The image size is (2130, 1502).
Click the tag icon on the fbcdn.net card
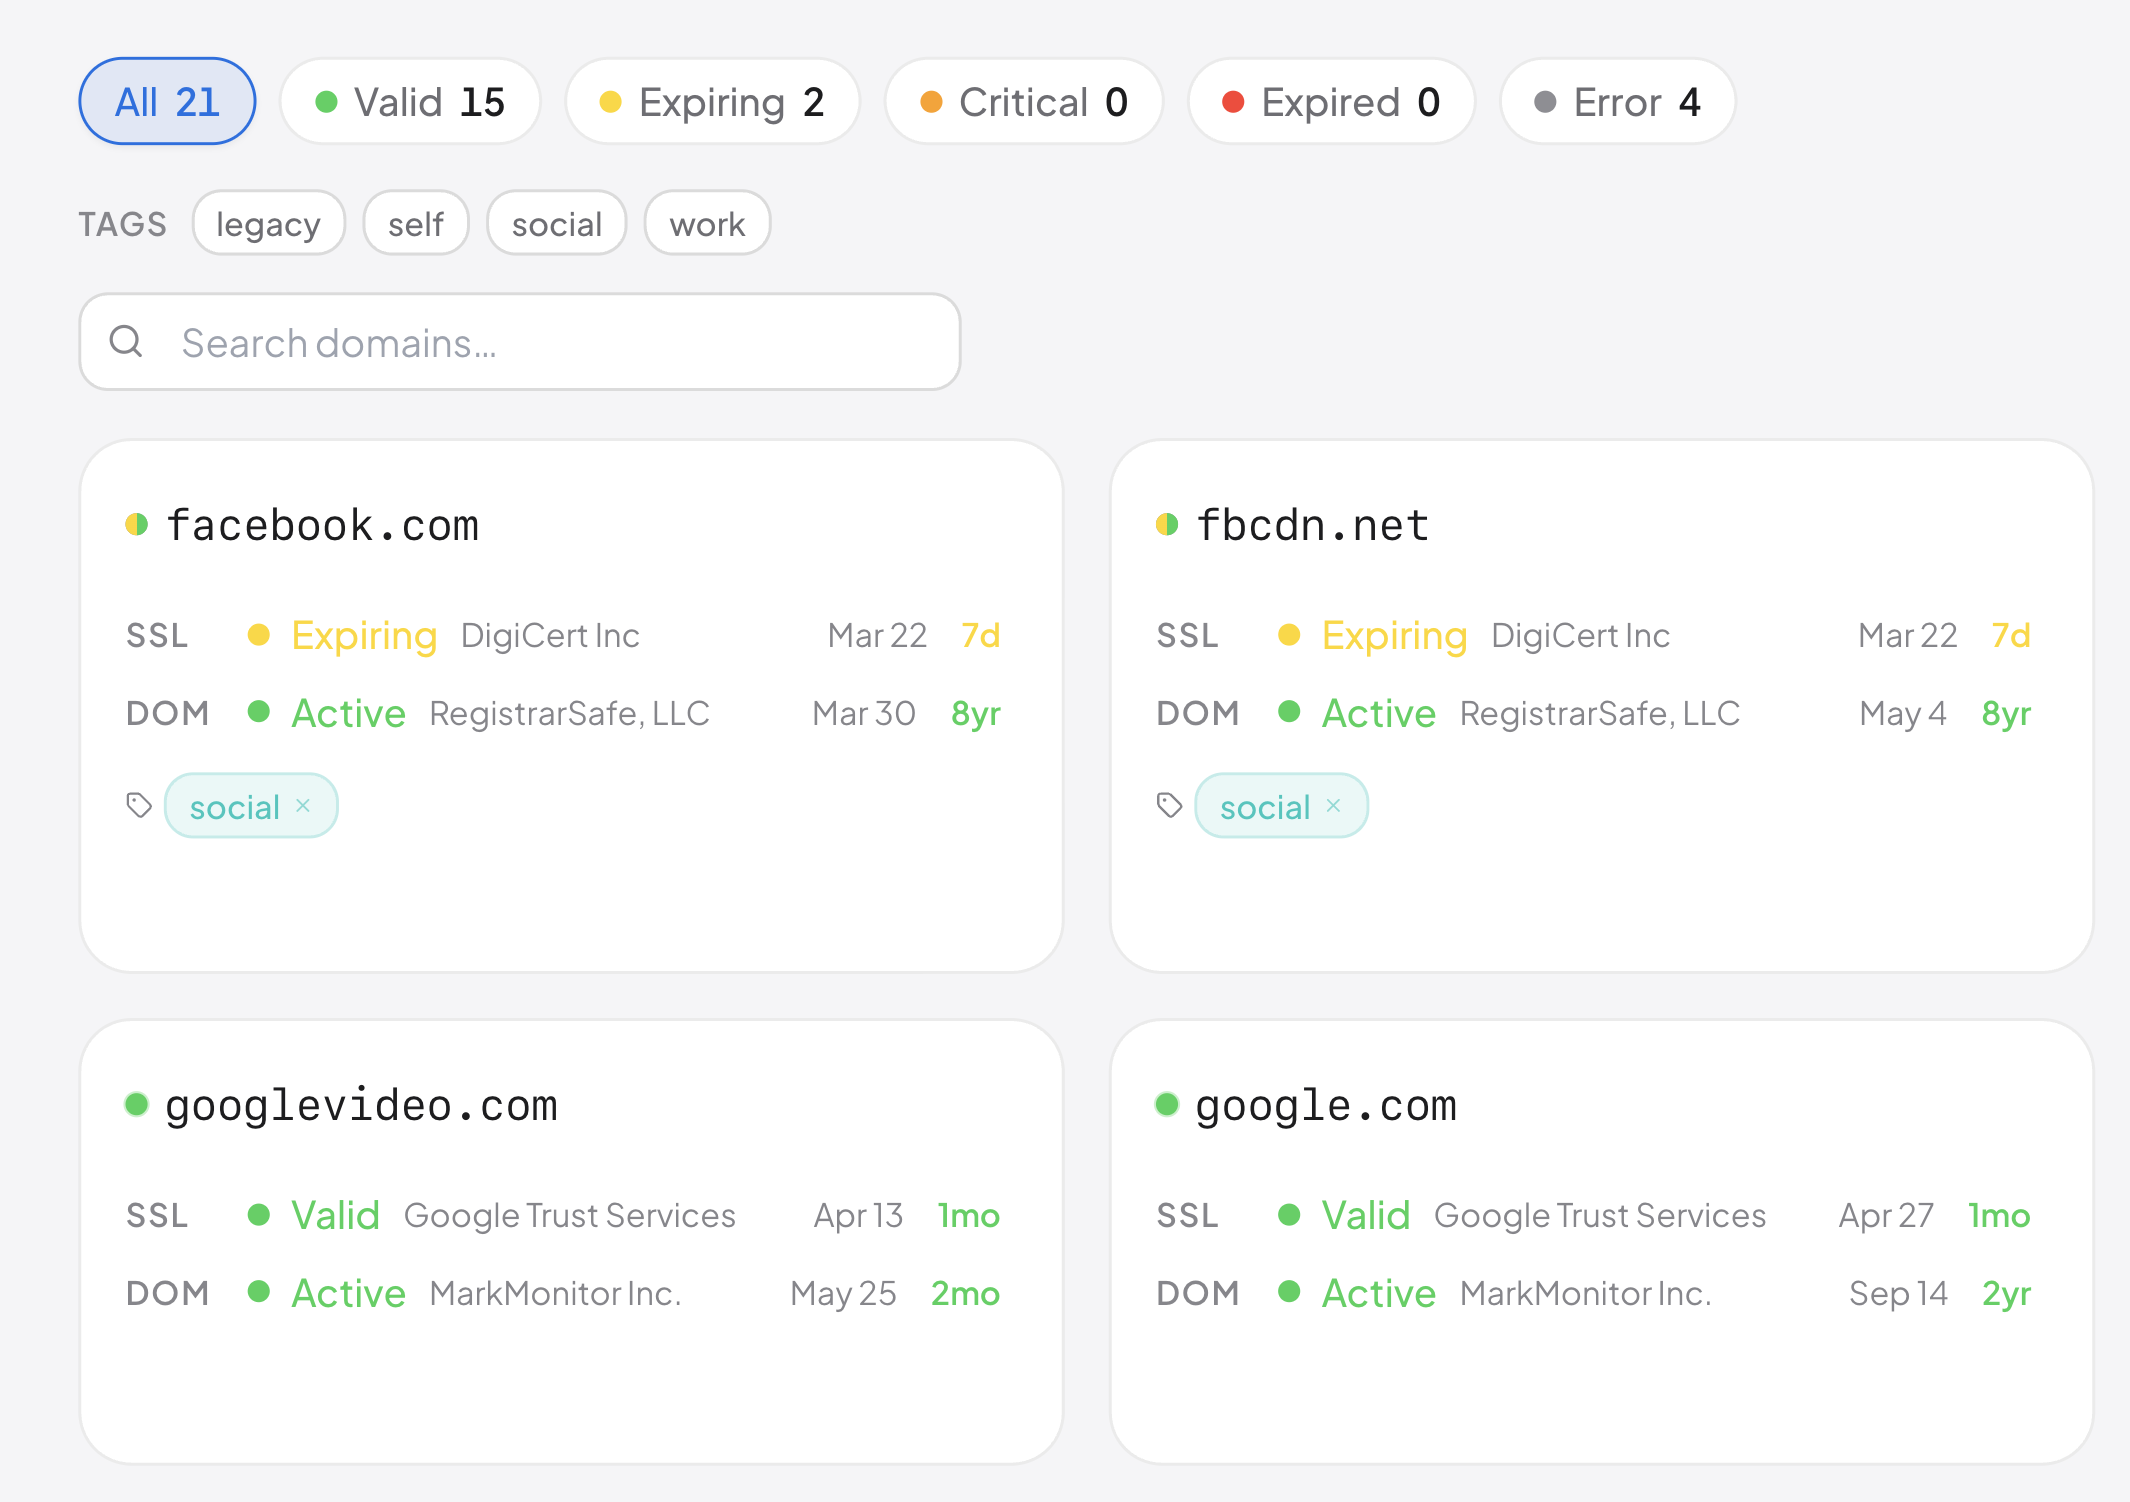click(1168, 804)
